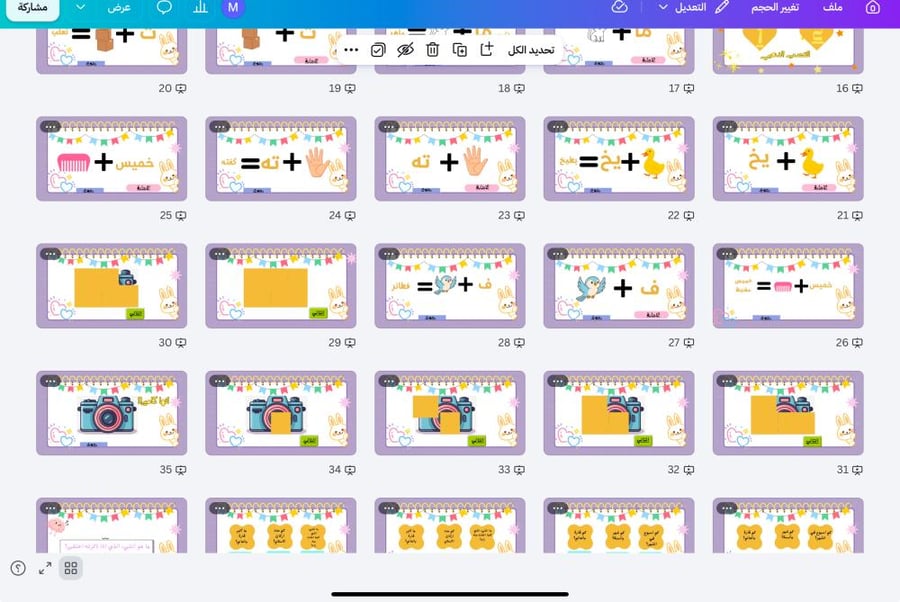Toggle the grid view button
This screenshot has width=900, height=602.
(71, 568)
